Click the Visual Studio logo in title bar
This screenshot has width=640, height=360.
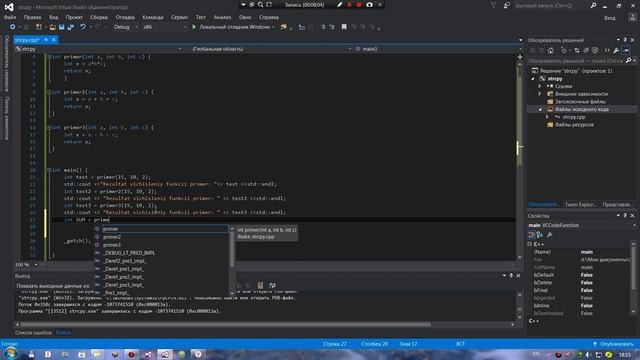[x=9, y=7]
